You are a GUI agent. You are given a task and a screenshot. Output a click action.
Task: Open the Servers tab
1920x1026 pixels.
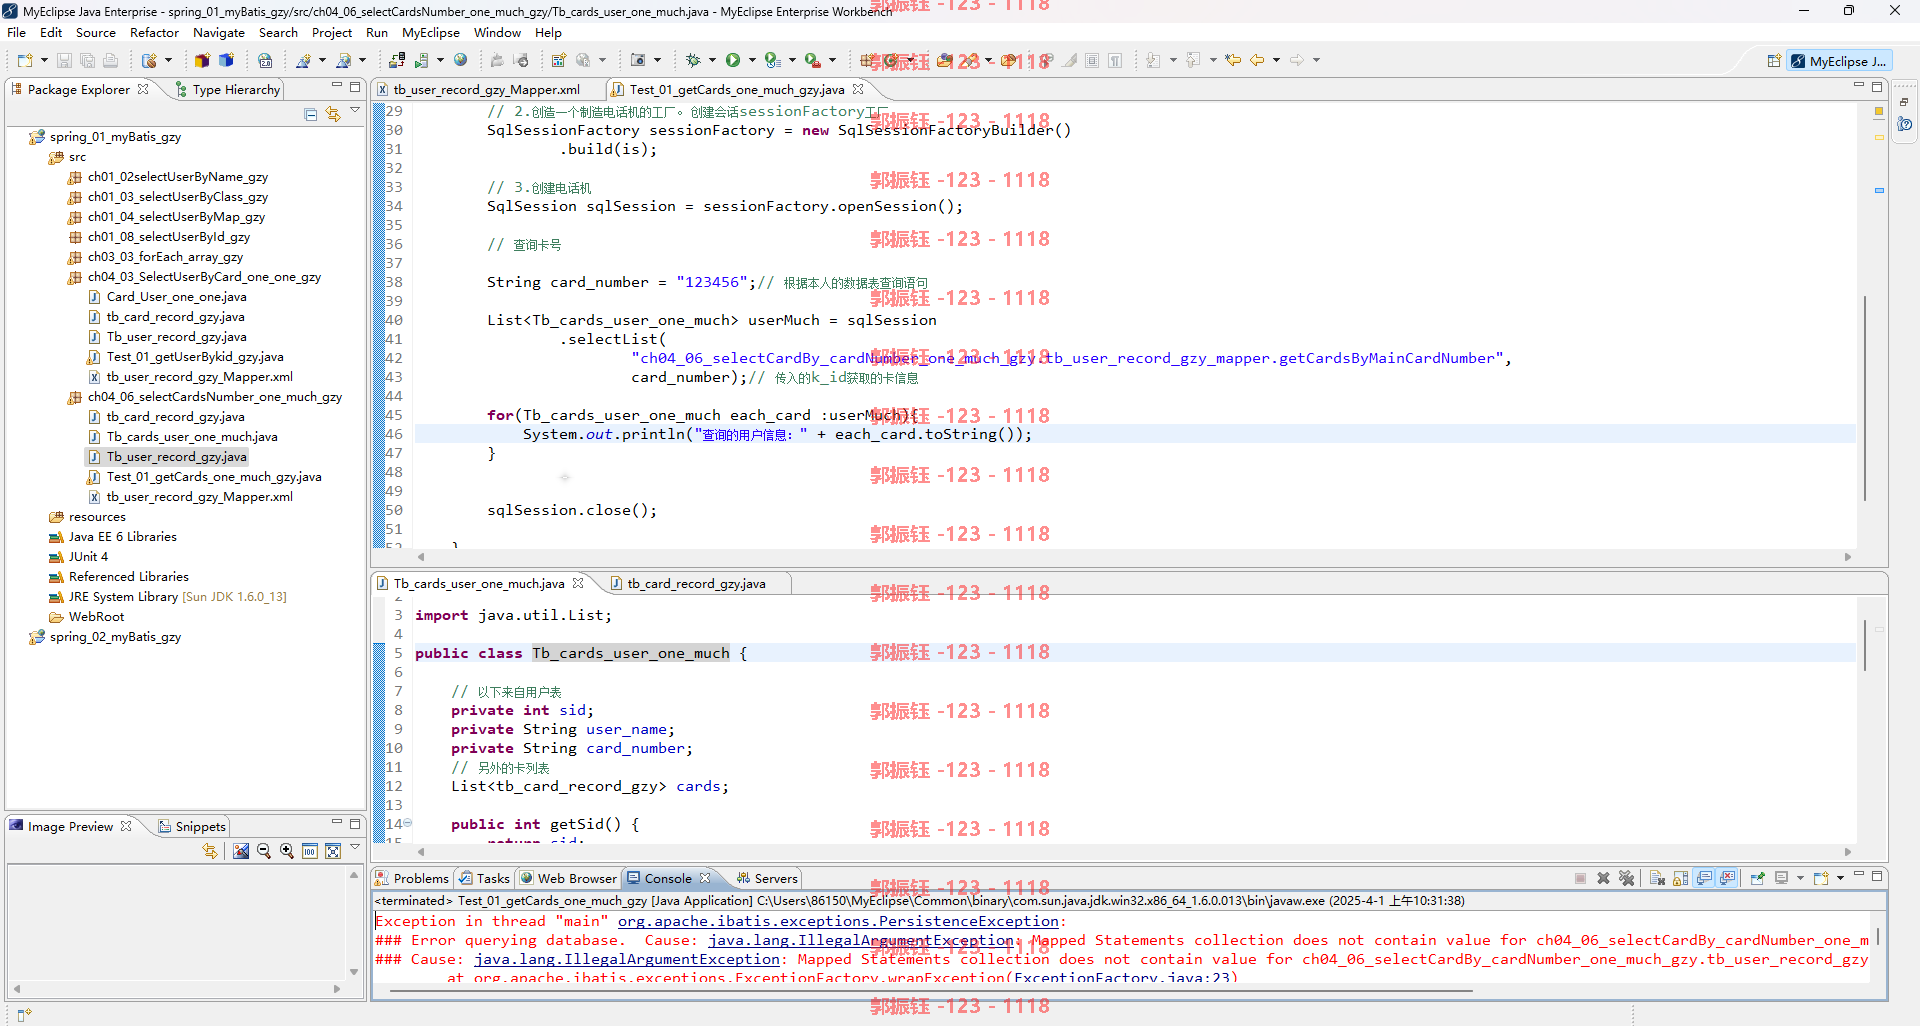pos(767,879)
